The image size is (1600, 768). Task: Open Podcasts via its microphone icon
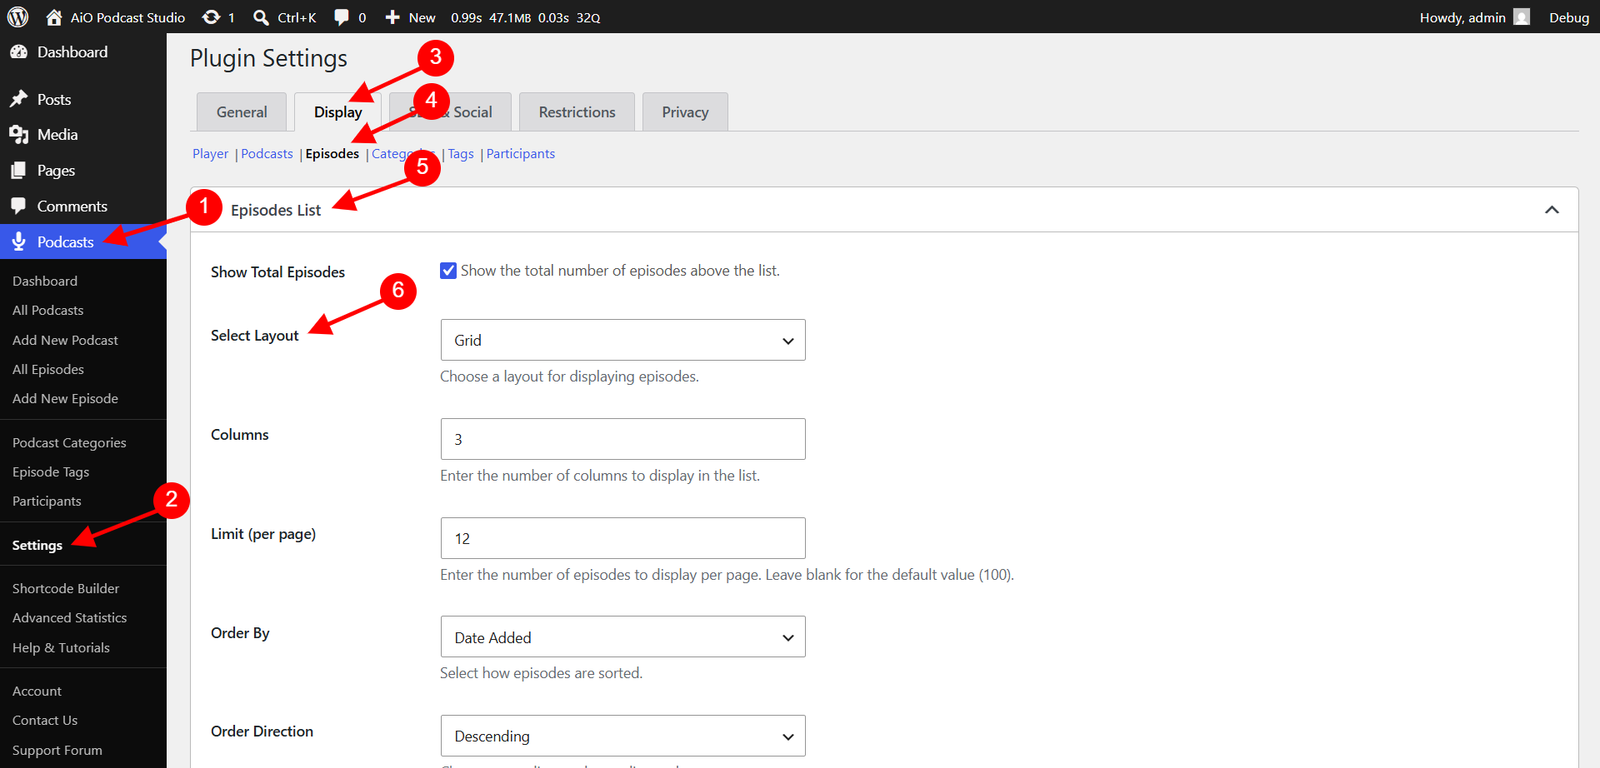[19, 242]
